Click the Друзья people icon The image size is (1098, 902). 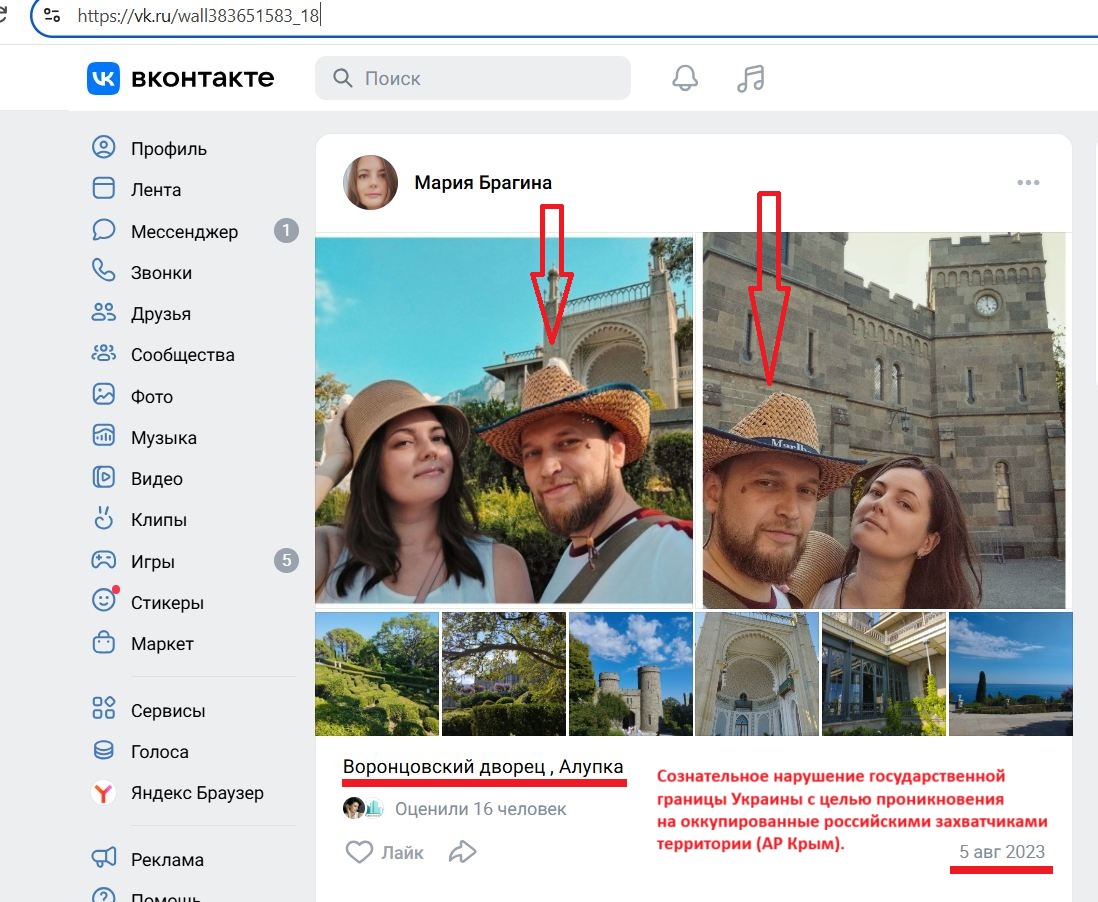[x=104, y=312]
